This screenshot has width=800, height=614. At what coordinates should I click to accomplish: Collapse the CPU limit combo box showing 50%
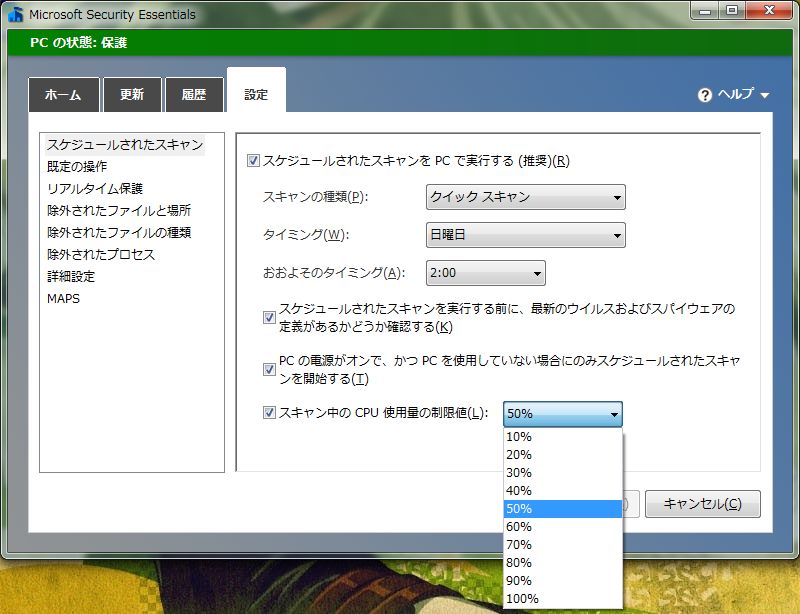pos(563,414)
